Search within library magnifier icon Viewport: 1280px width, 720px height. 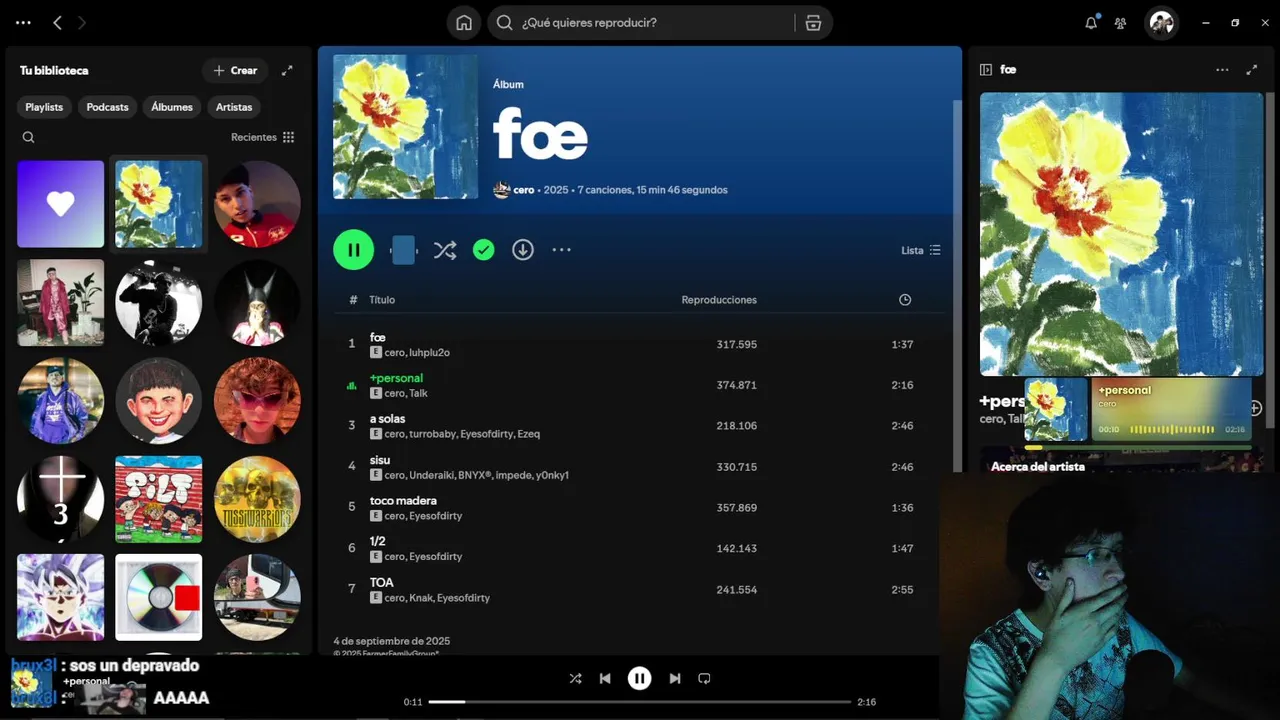28,137
